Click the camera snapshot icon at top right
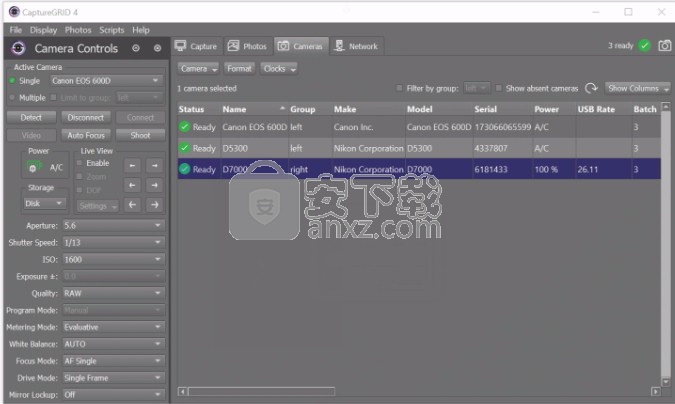Image resolution: width=675 pixels, height=404 pixels. pyautogui.click(x=665, y=46)
